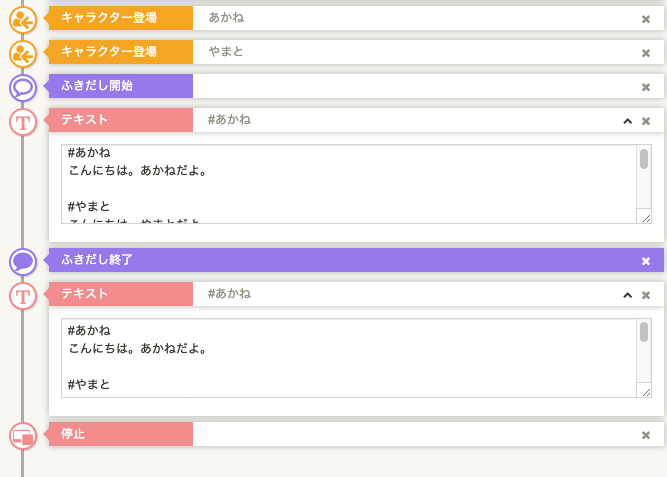Click the あかね キャラクター登場 orange label
The height and width of the screenshot is (477, 667).
[120, 18]
